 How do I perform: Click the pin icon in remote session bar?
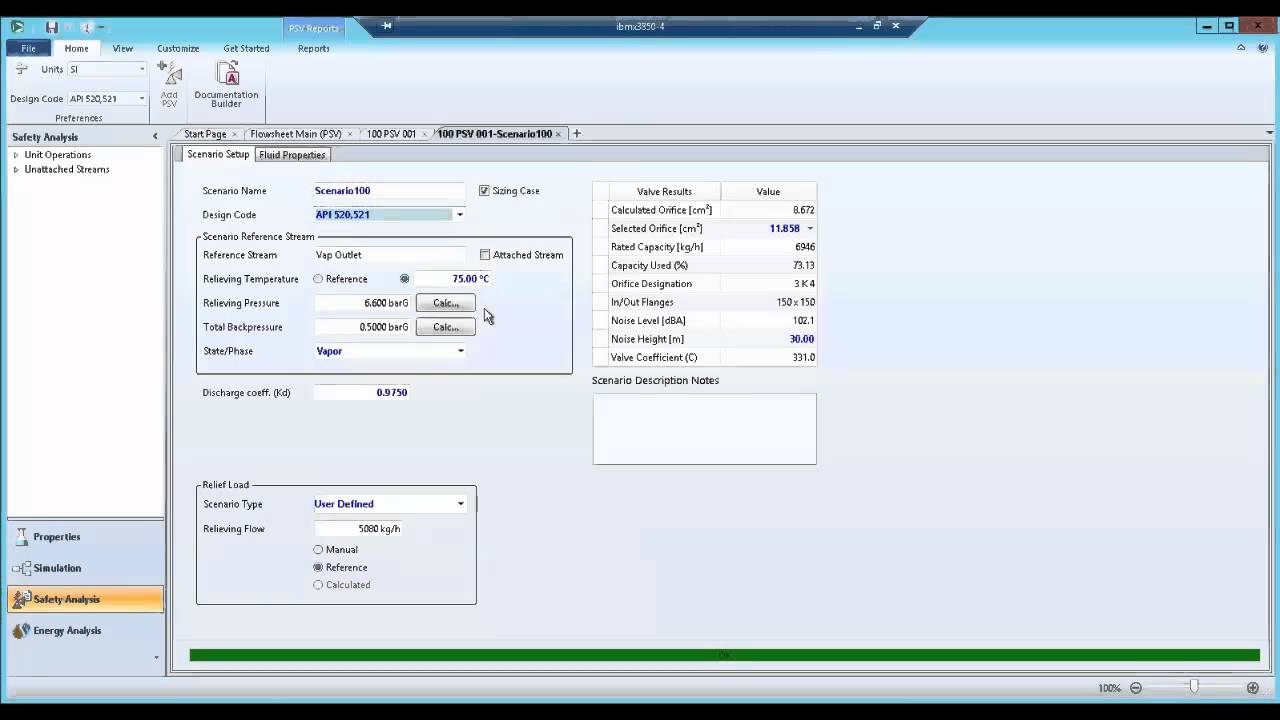[x=387, y=26]
